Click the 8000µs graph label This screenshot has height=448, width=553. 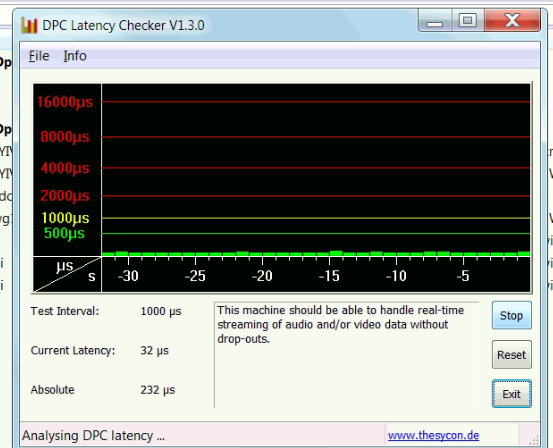coord(65,137)
